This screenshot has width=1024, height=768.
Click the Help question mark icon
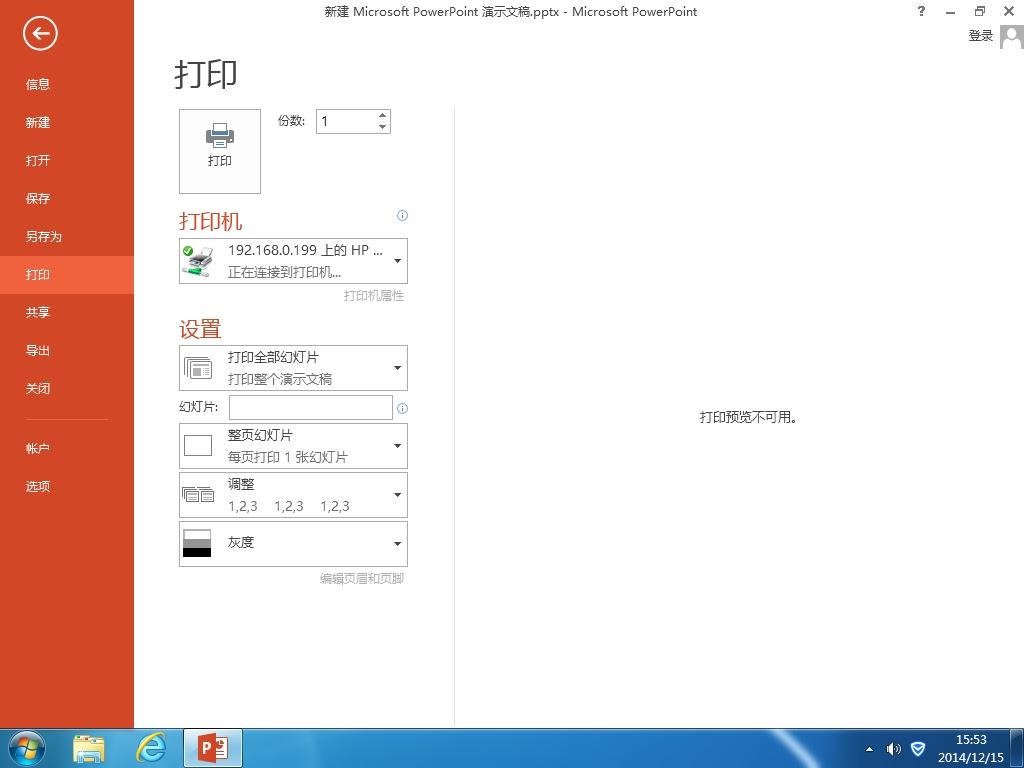tap(921, 11)
